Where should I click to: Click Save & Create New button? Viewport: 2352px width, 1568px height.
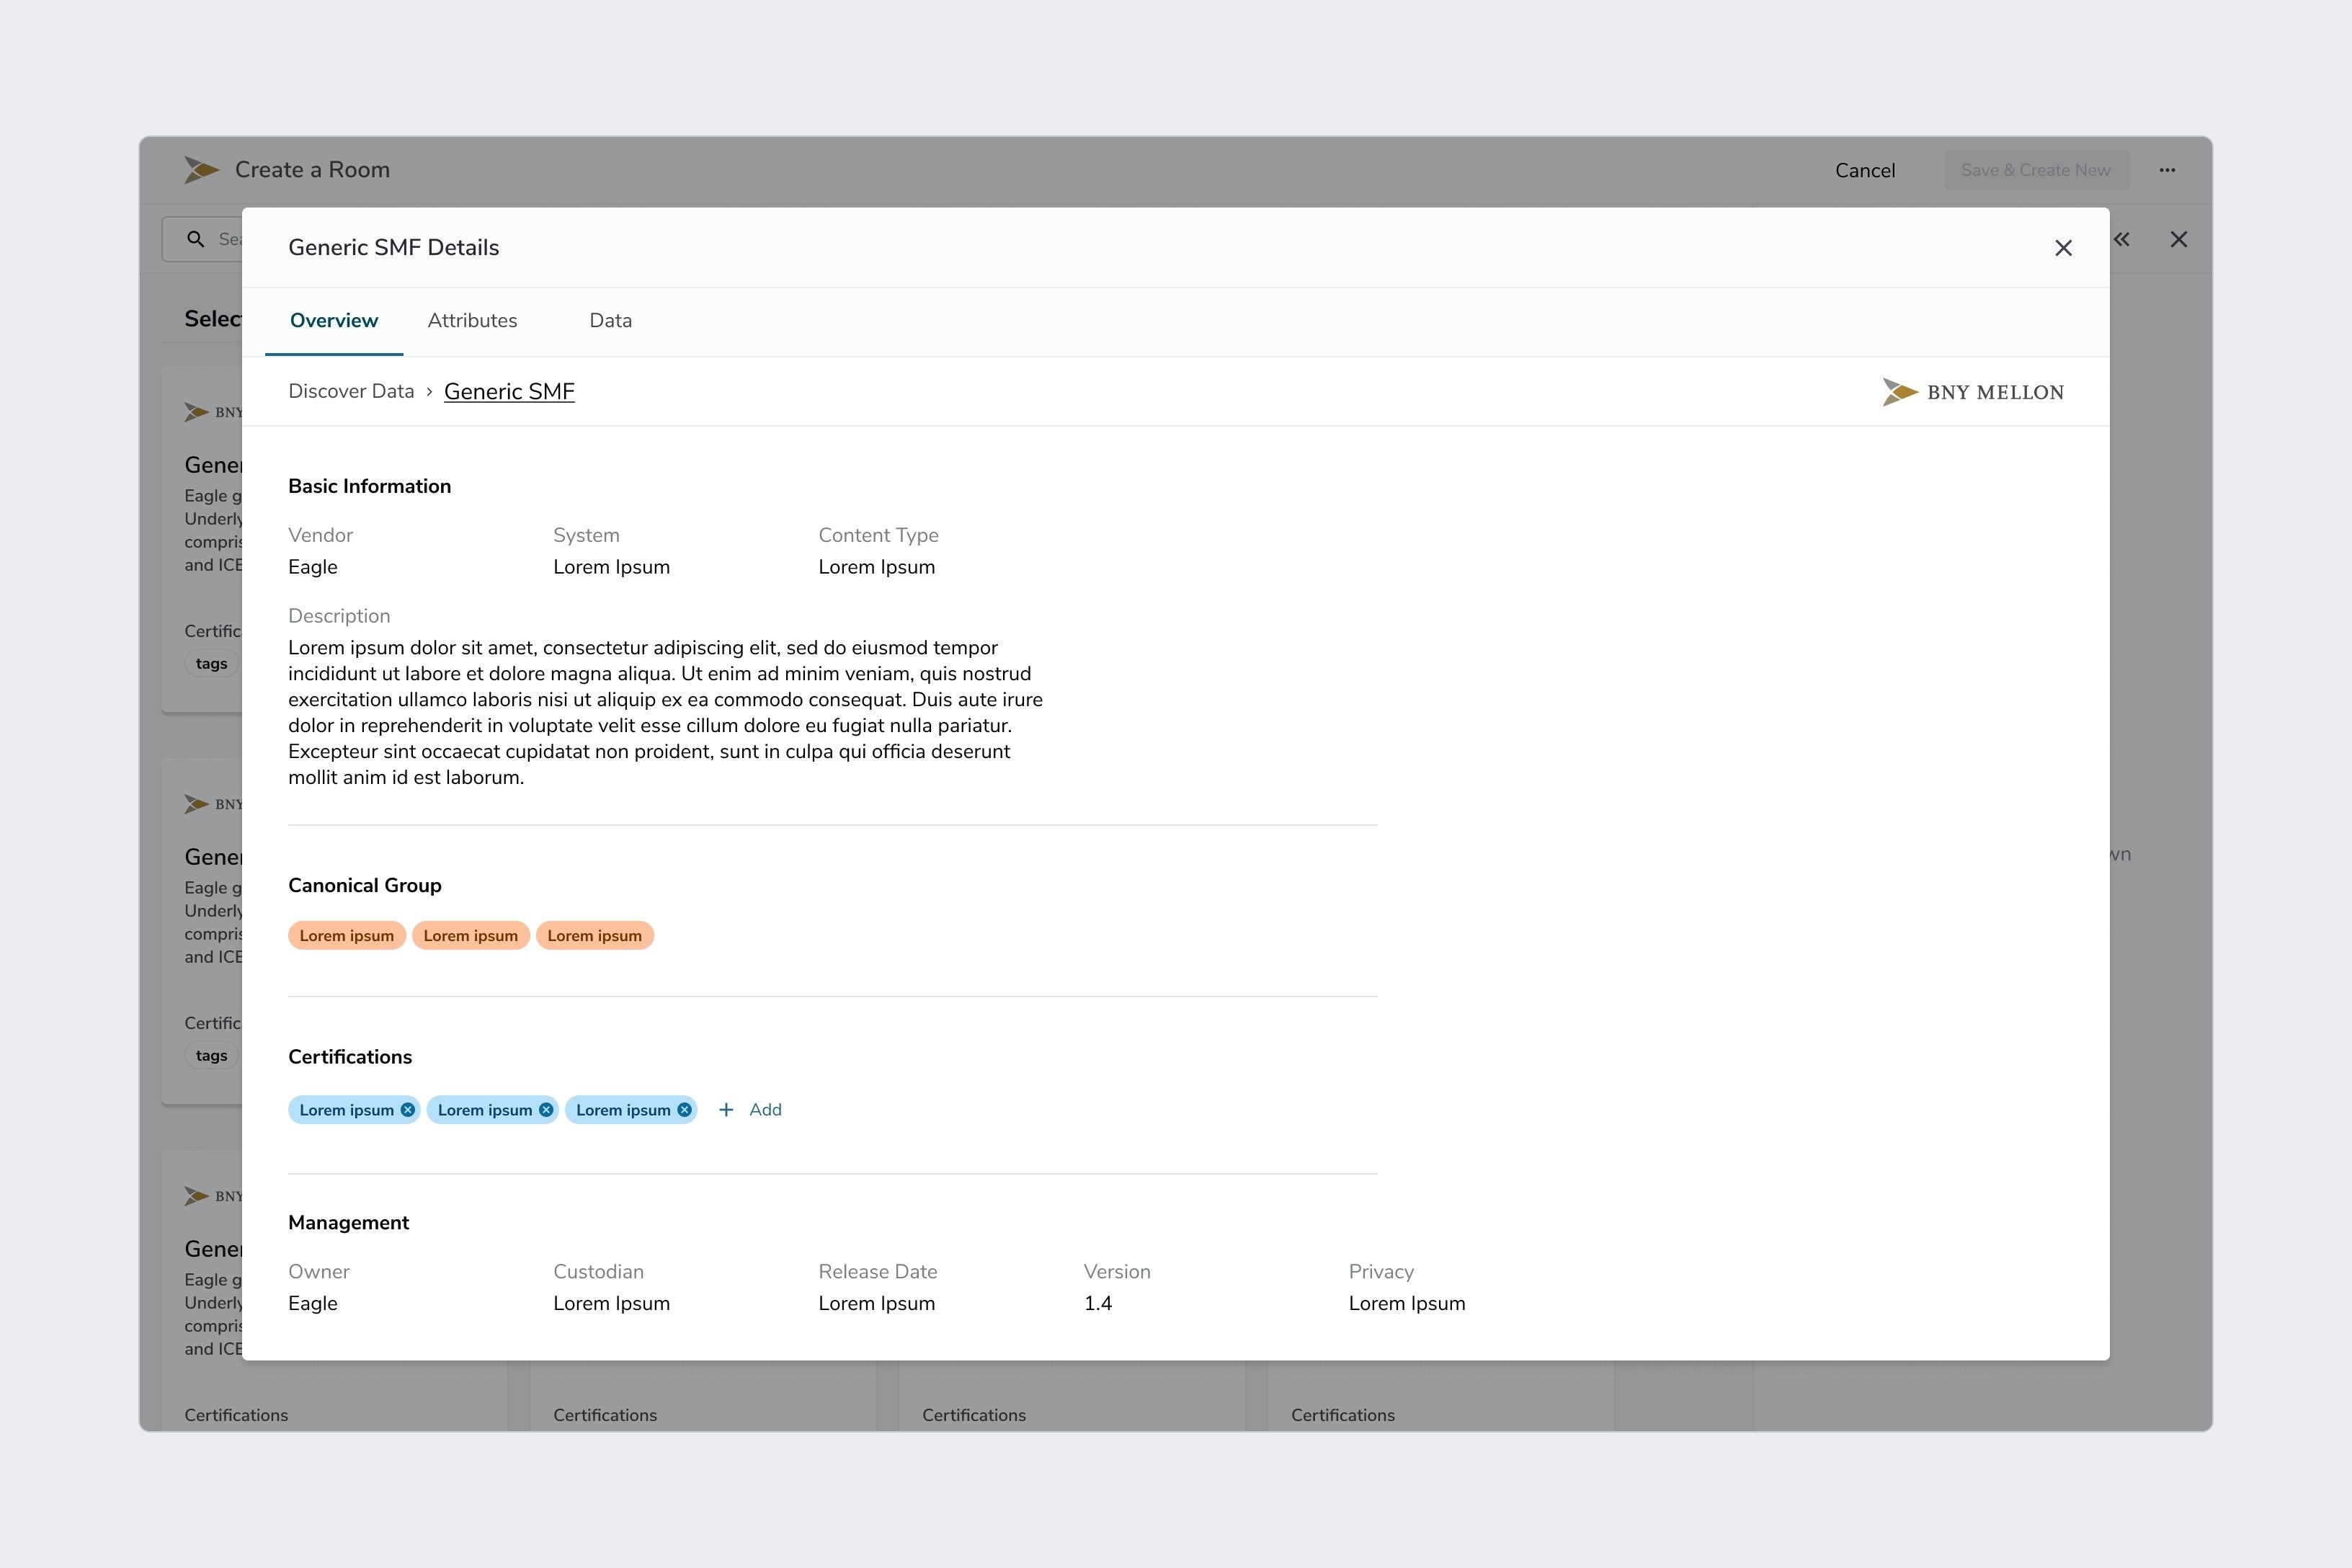pyautogui.click(x=2036, y=170)
